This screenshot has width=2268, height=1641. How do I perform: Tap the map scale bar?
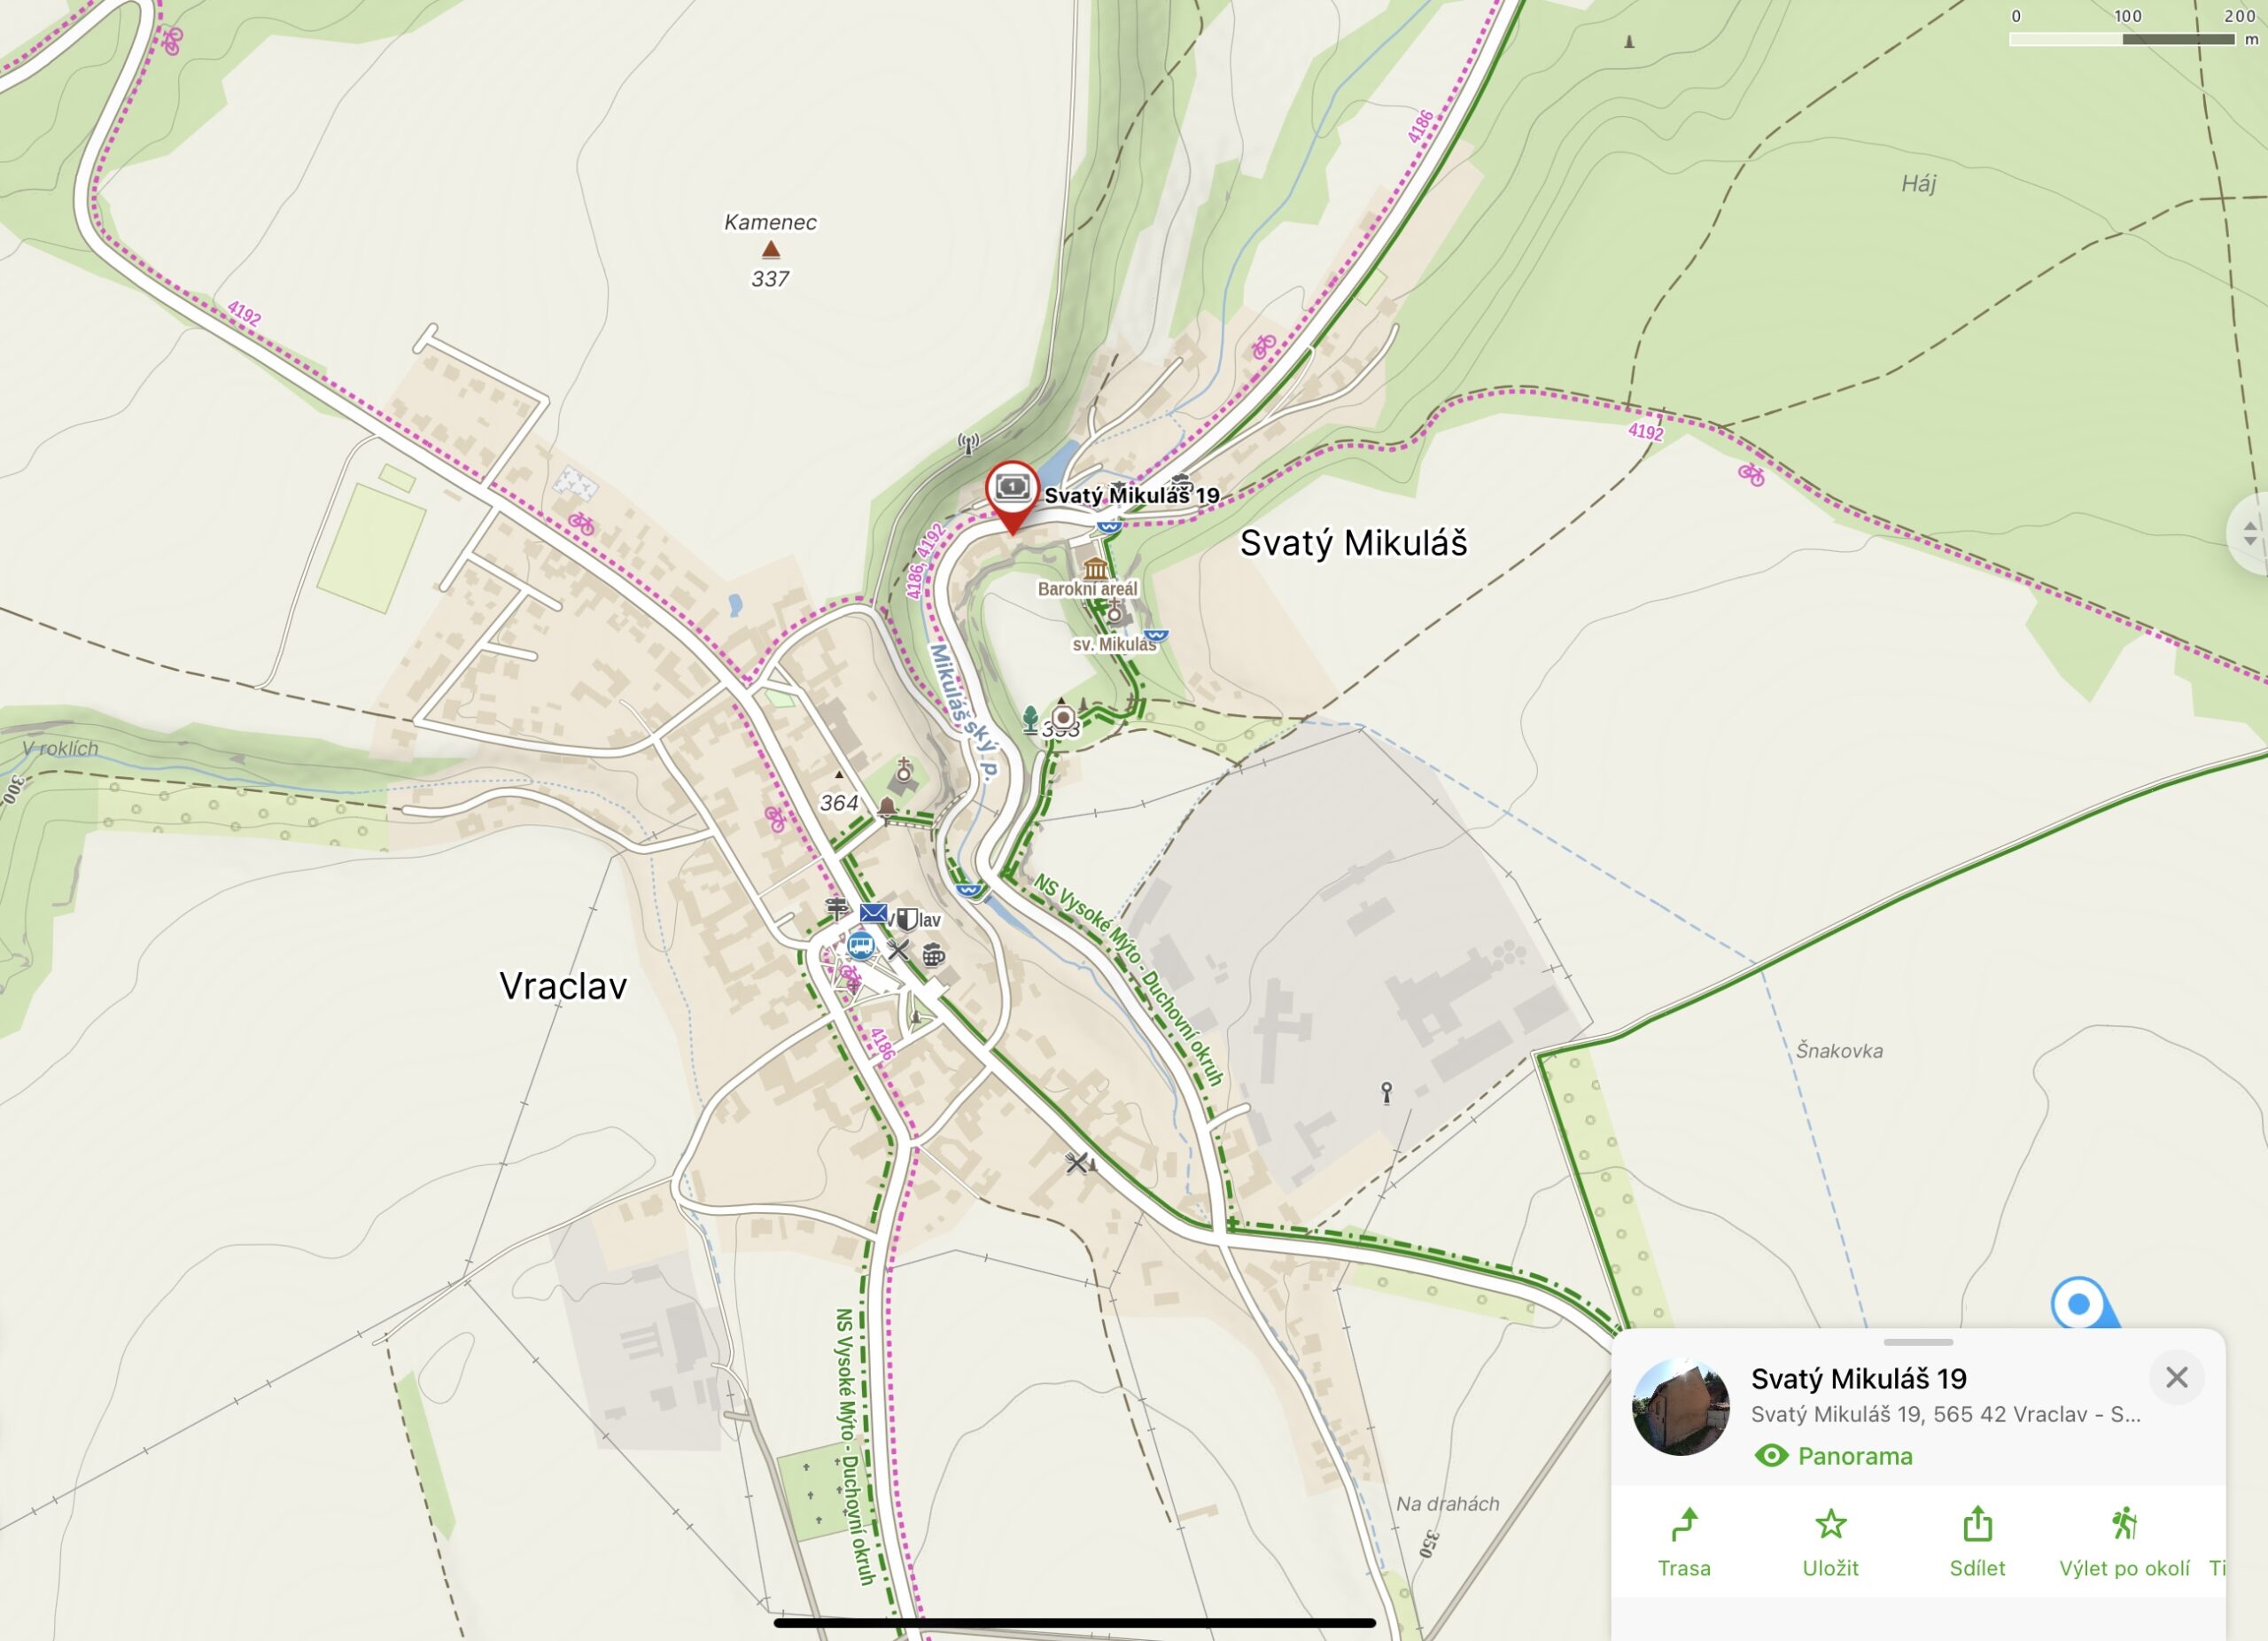coord(2122,39)
